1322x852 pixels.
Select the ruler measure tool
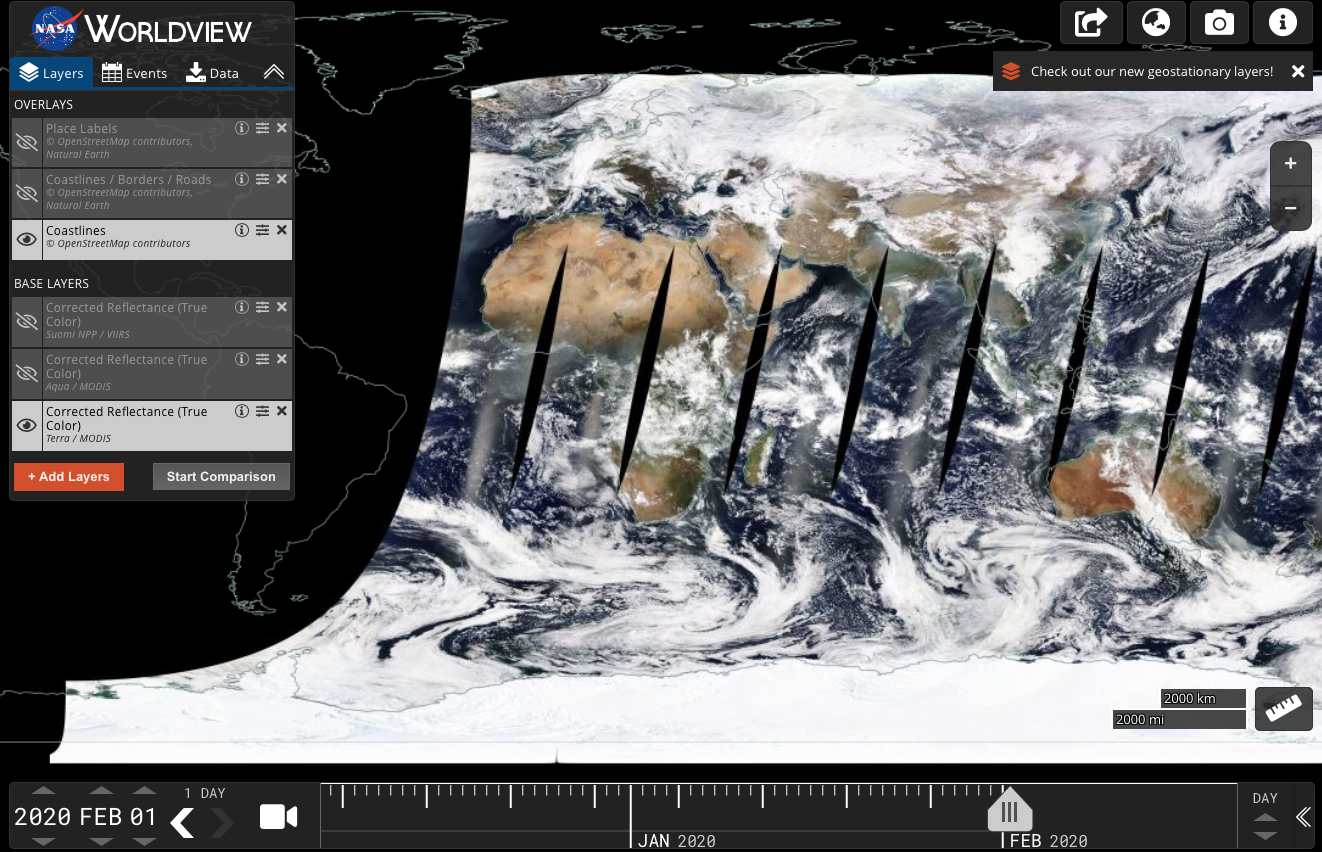coord(1283,708)
